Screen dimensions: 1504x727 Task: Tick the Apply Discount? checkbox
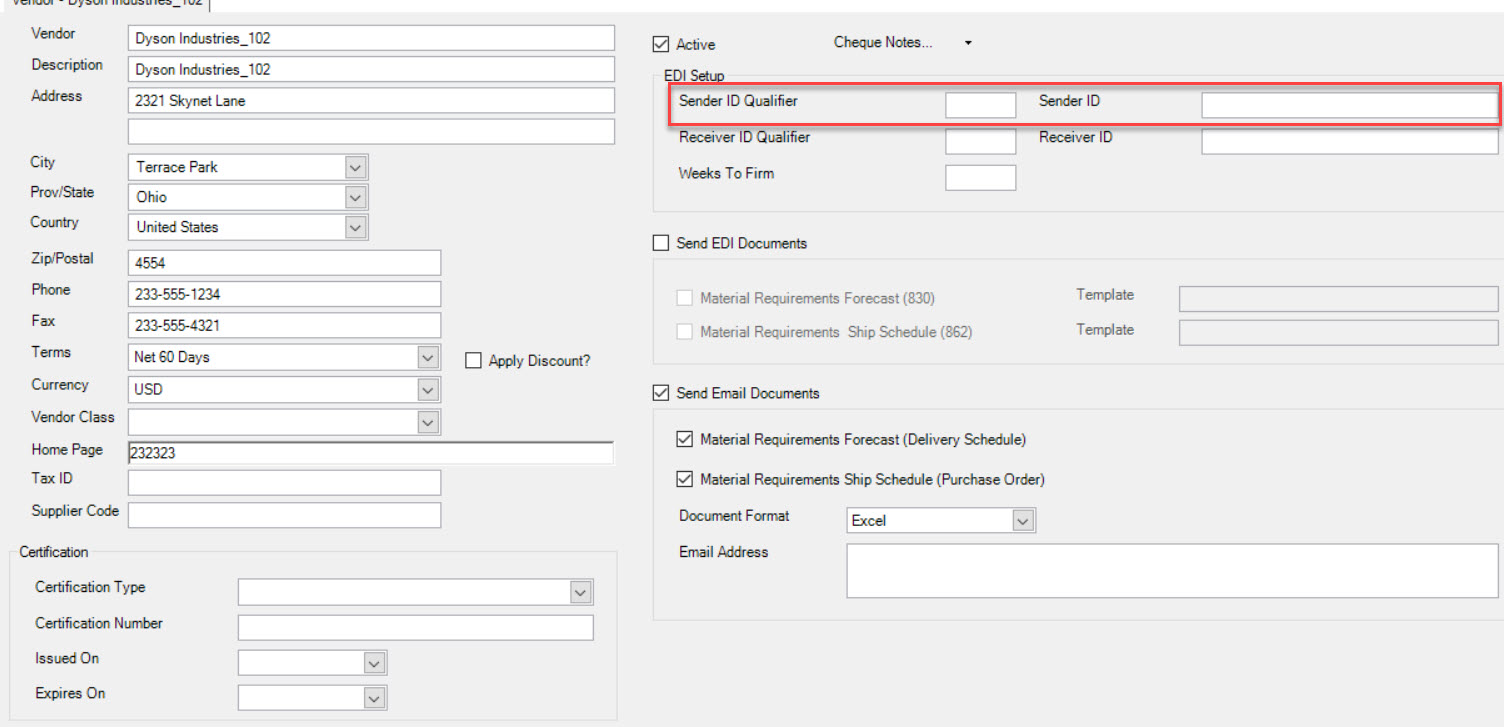click(x=474, y=361)
